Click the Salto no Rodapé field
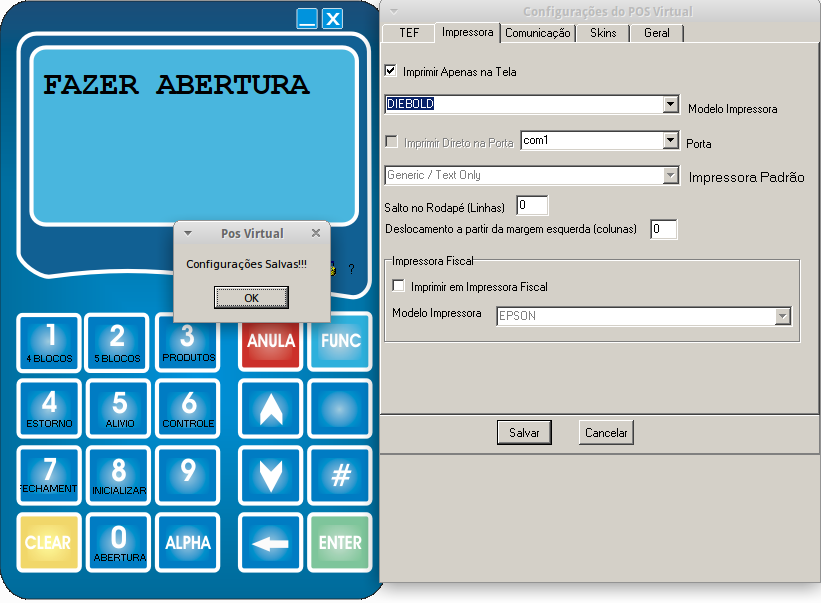 click(x=532, y=206)
